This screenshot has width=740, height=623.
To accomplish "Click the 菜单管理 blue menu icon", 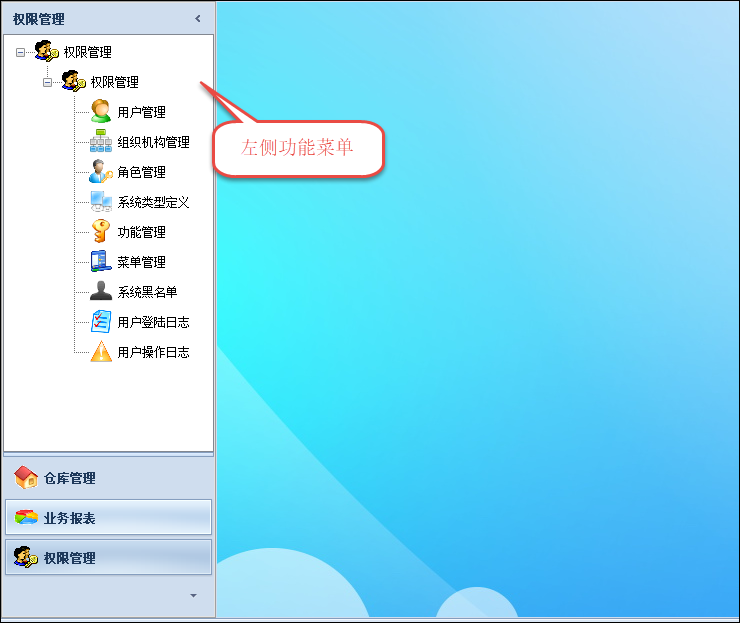I will [x=101, y=261].
